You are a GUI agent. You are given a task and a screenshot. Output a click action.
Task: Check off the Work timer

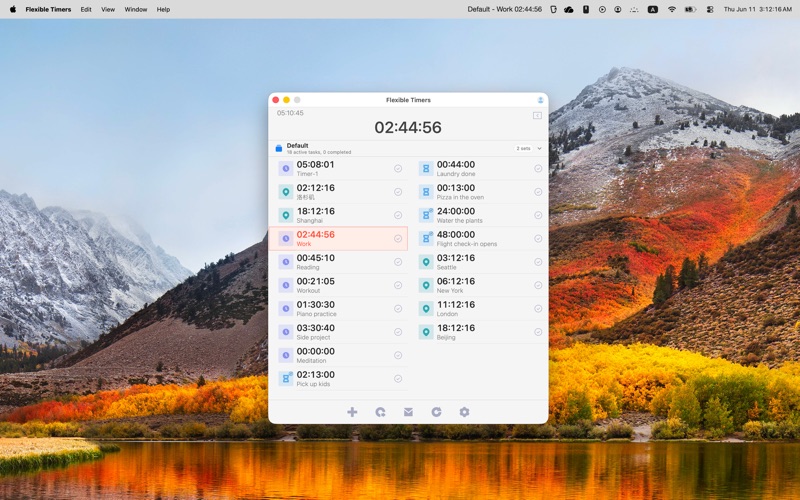(398, 238)
